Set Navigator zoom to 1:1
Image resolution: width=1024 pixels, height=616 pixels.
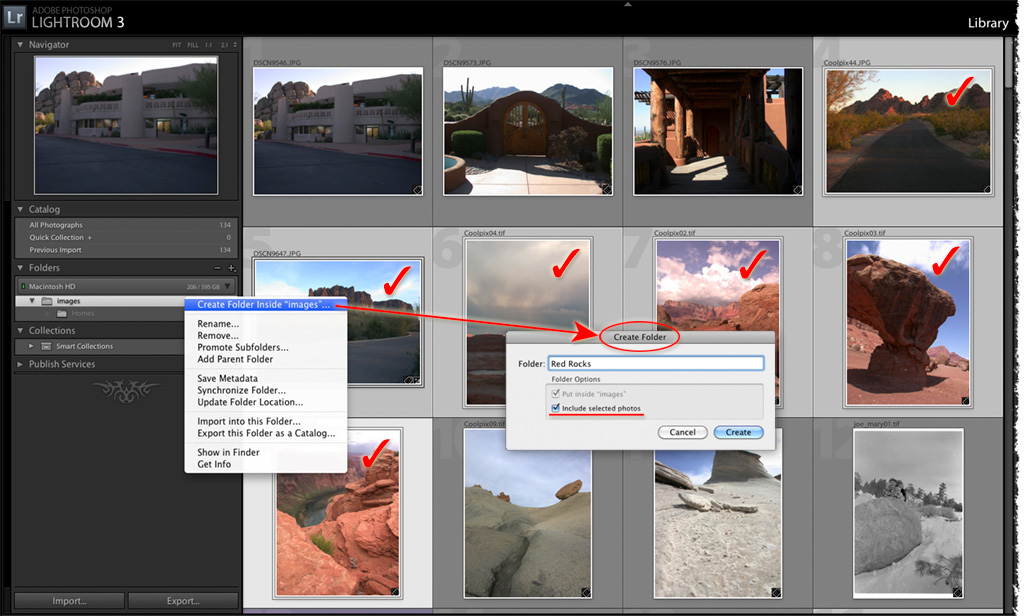coord(209,45)
